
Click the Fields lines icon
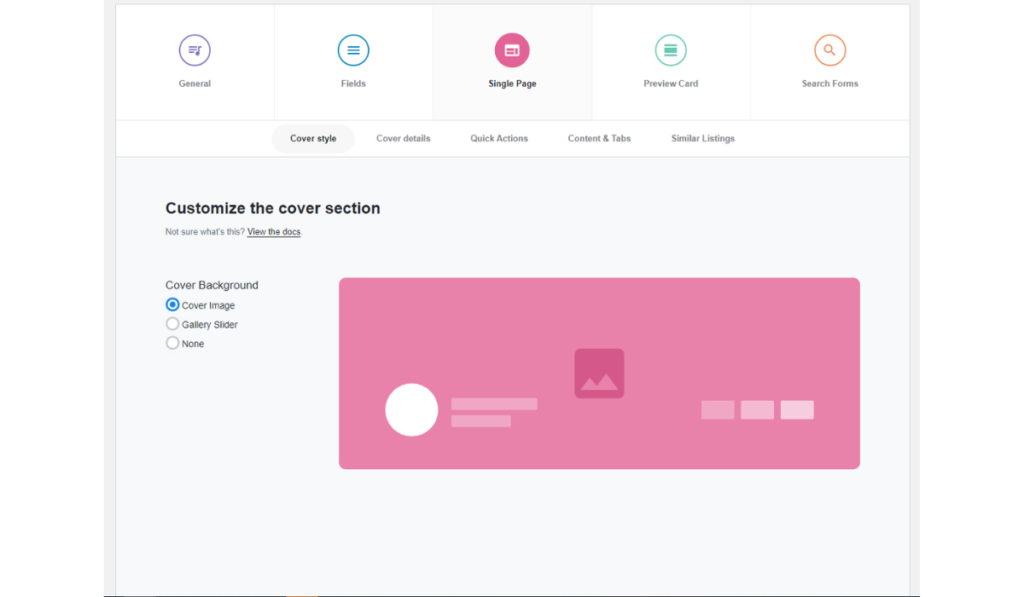tap(353, 50)
